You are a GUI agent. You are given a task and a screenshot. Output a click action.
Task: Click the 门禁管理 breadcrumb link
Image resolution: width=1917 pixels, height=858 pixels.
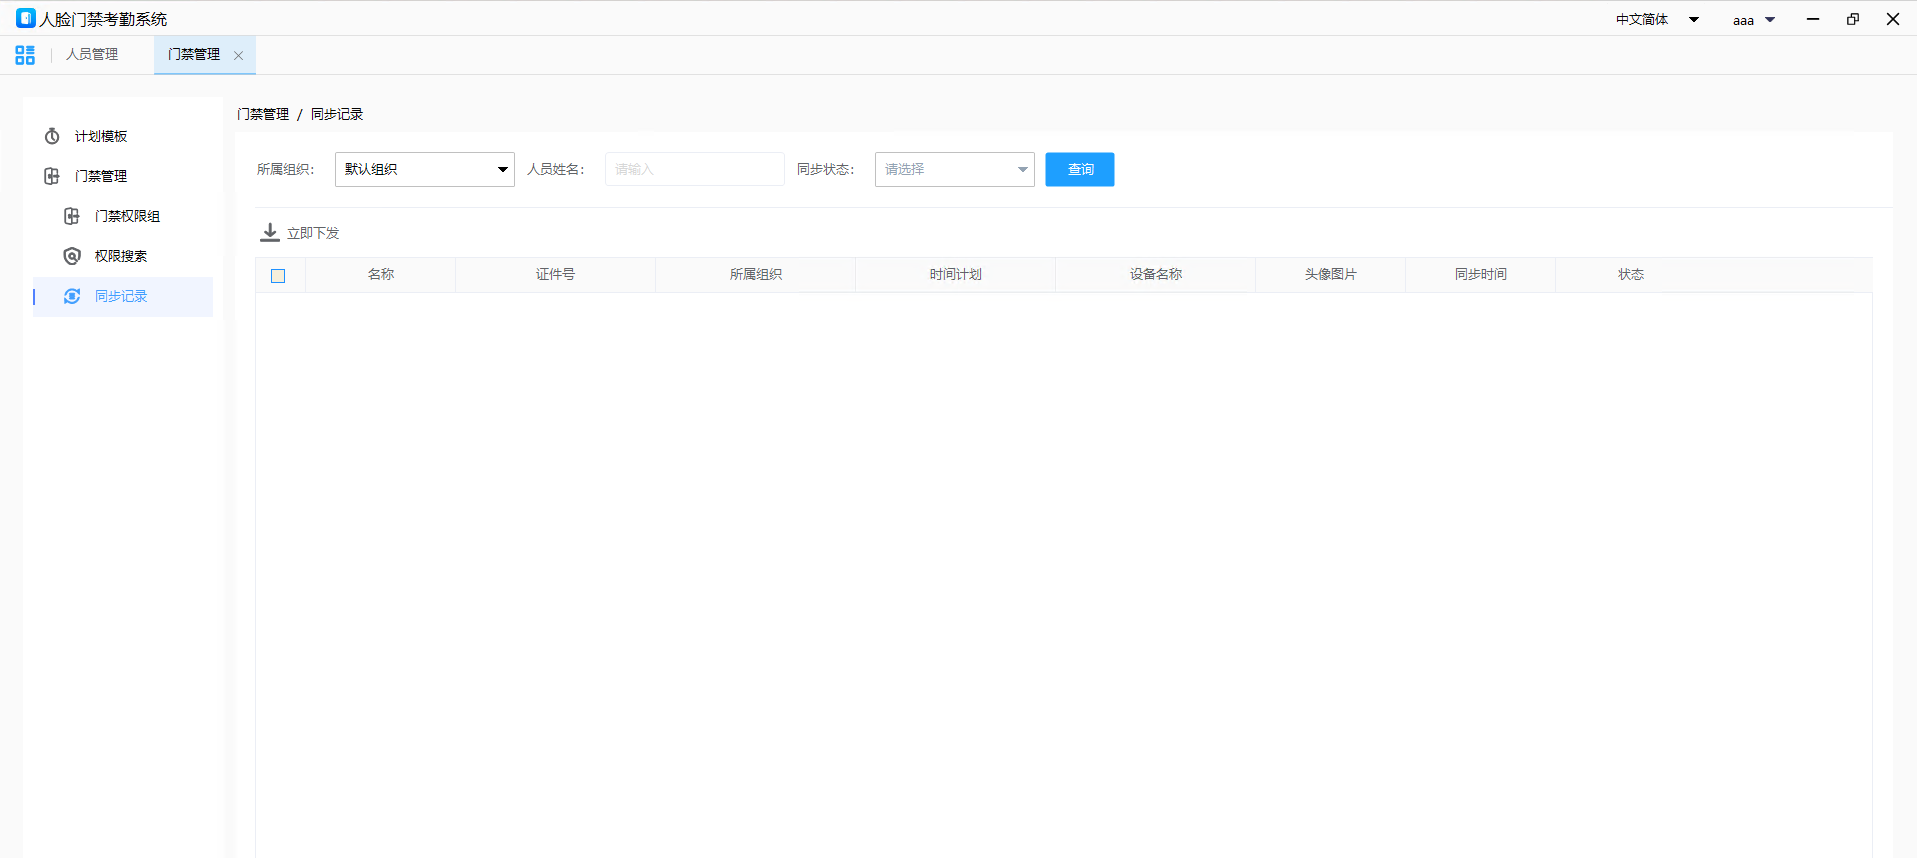point(263,115)
